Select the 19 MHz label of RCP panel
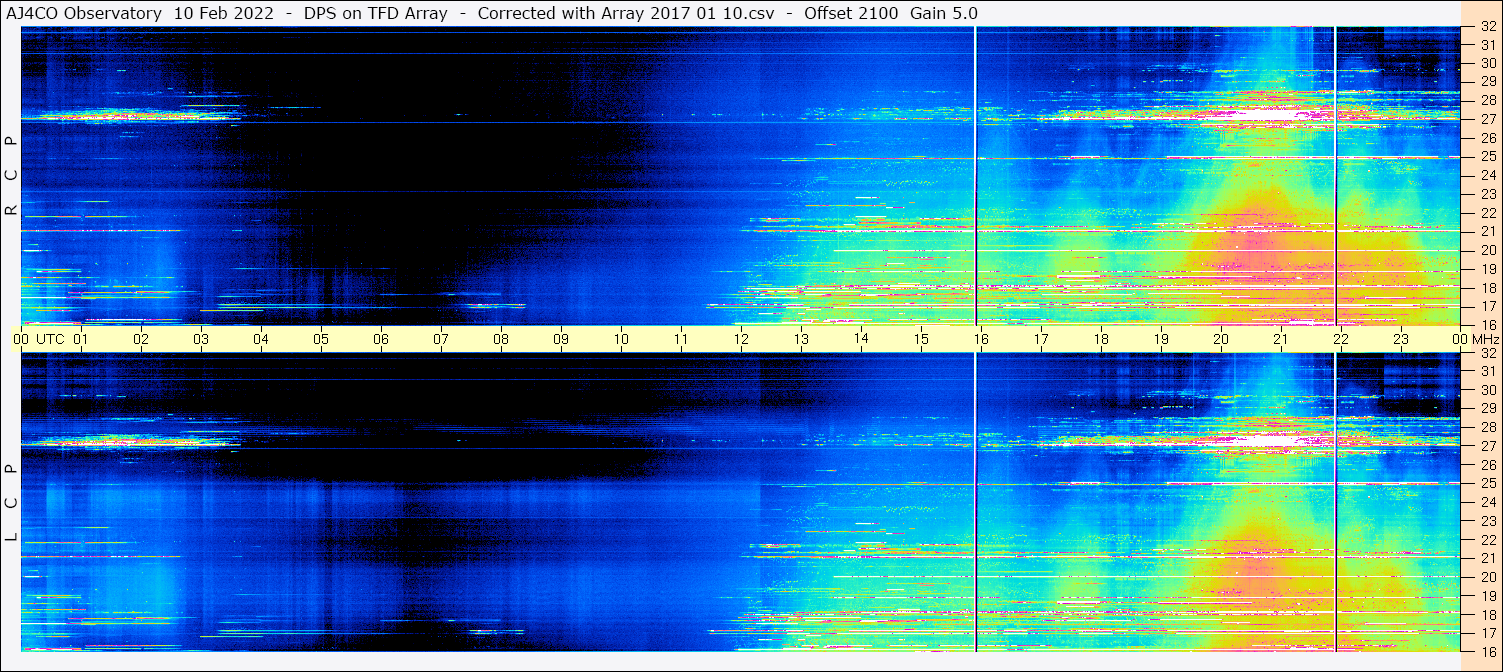 1487,269
